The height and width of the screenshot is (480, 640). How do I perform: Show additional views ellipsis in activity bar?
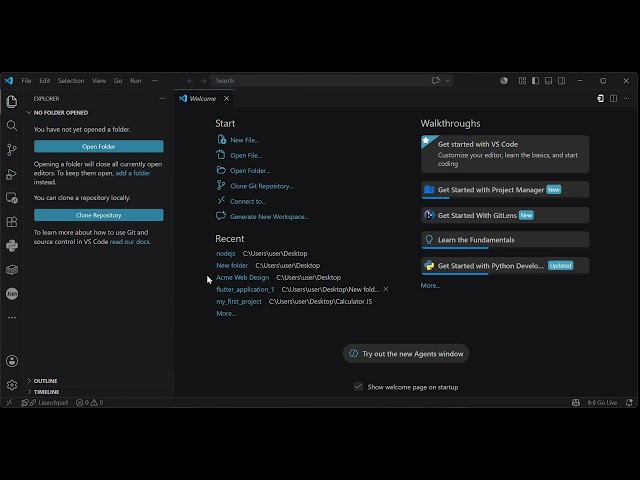pyautogui.click(x=12, y=317)
